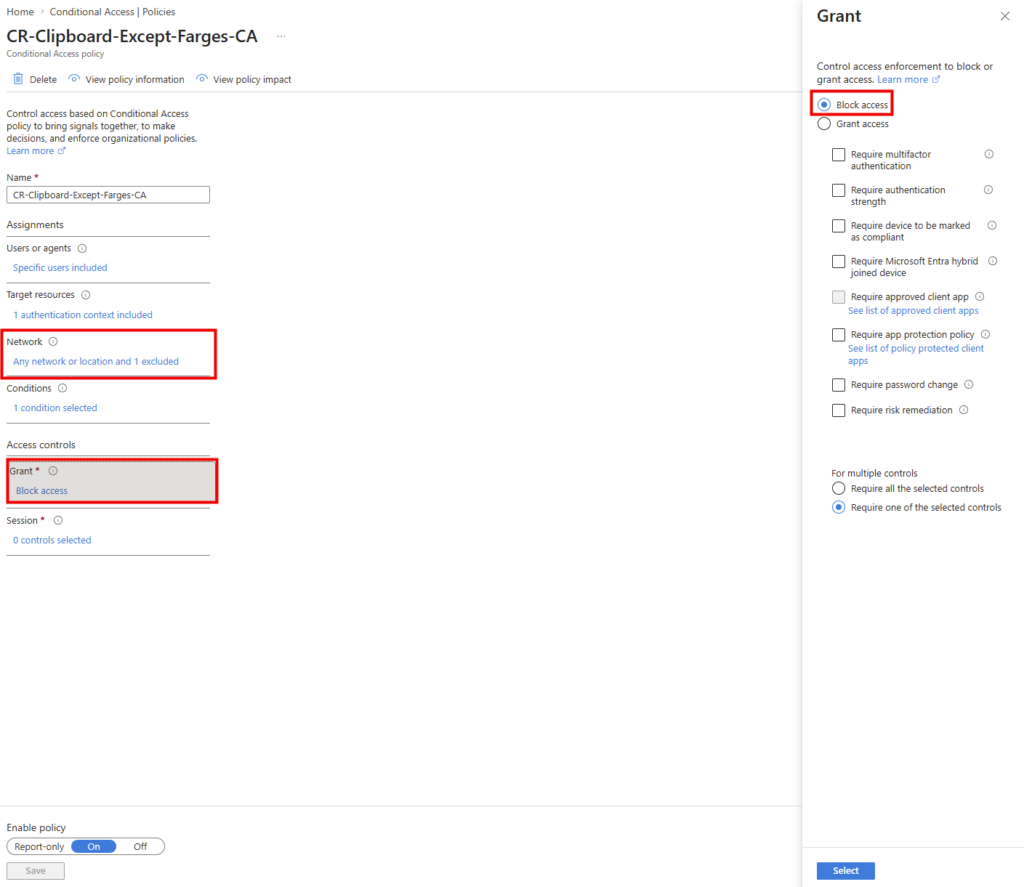This screenshot has width=1024, height=887.
Task: Open 1 authentication context included
Action: pyautogui.click(x=83, y=315)
